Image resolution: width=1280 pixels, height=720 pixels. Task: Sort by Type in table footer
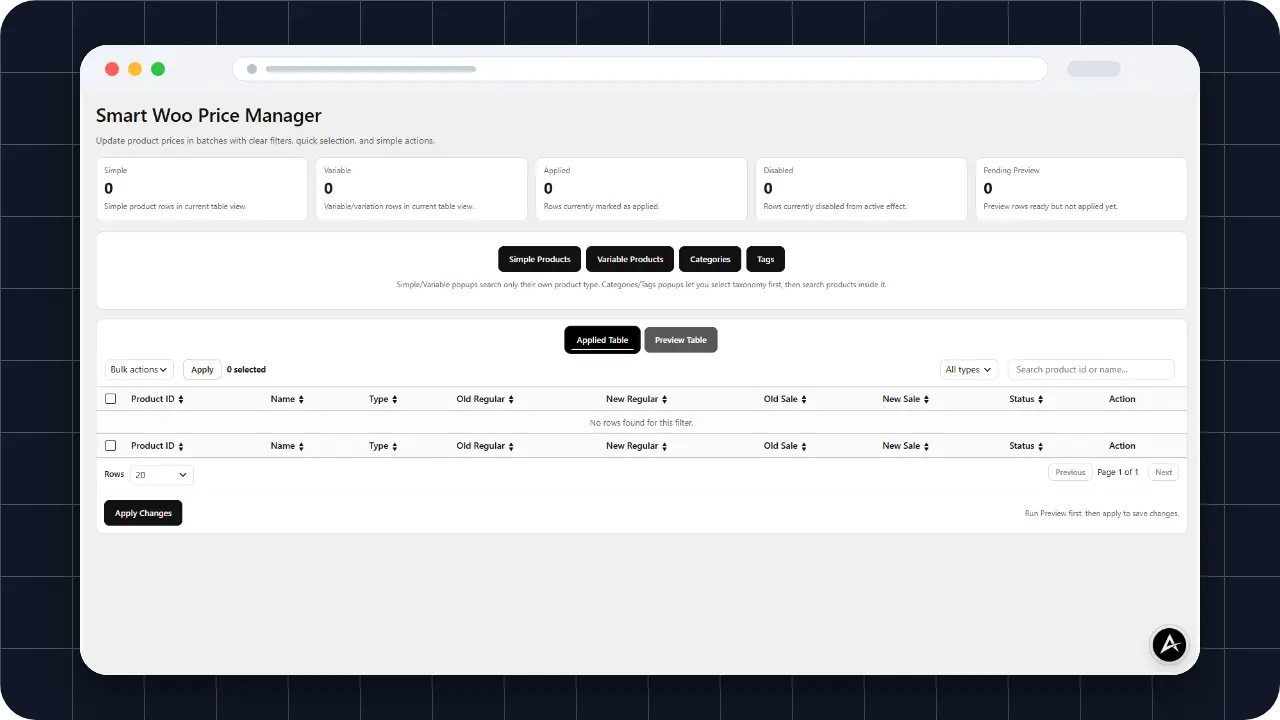click(x=383, y=446)
